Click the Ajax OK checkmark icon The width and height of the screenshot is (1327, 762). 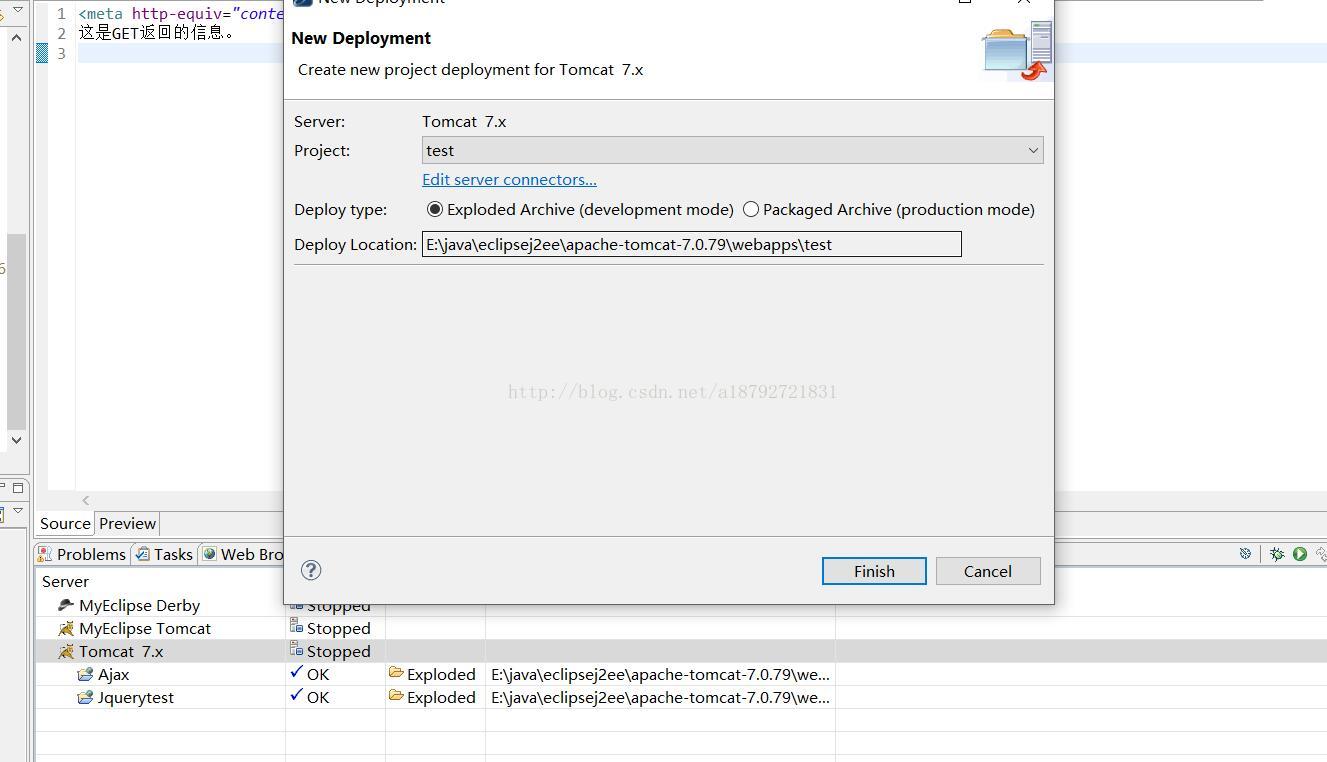click(296, 672)
